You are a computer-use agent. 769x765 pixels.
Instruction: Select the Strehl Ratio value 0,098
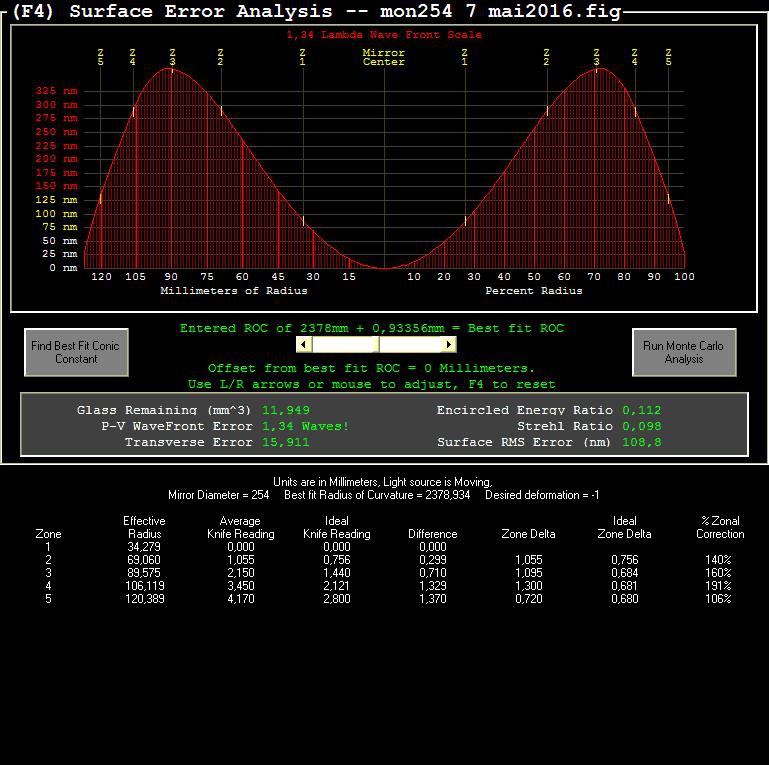pyautogui.click(x=641, y=426)
